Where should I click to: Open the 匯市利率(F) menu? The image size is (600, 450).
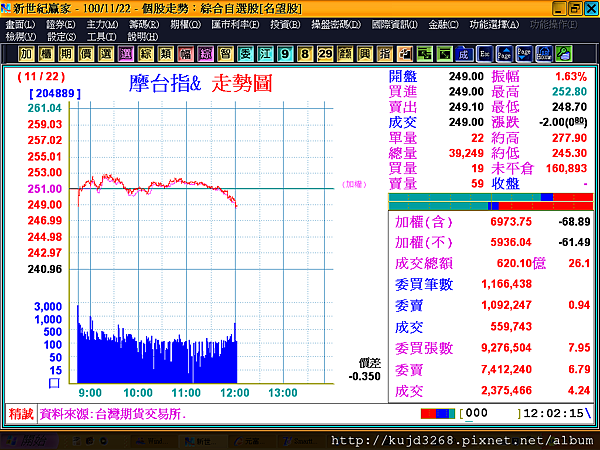(x=235, y=25)
